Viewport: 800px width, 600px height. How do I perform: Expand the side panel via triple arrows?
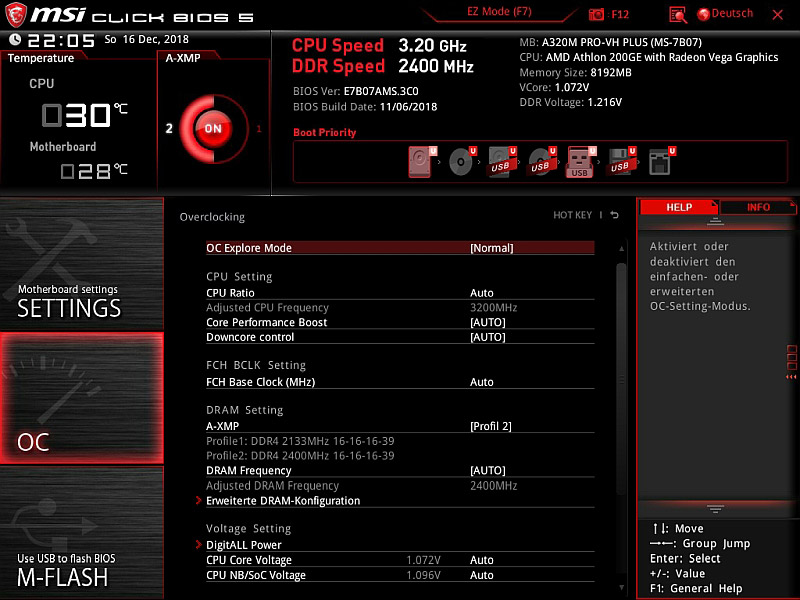[x=791, y=377]
